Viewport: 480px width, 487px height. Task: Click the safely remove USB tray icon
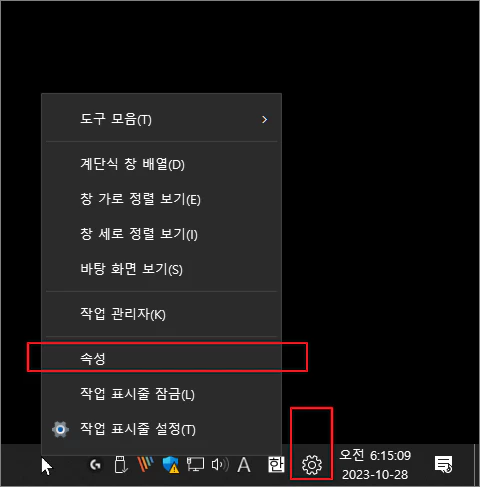tap(120, 464)
